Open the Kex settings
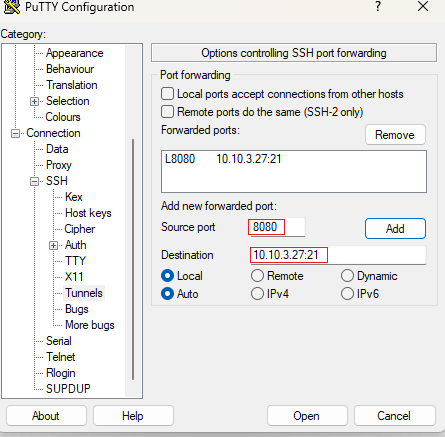The width and height of the screenshot is (445, 437). coord(74,197)
